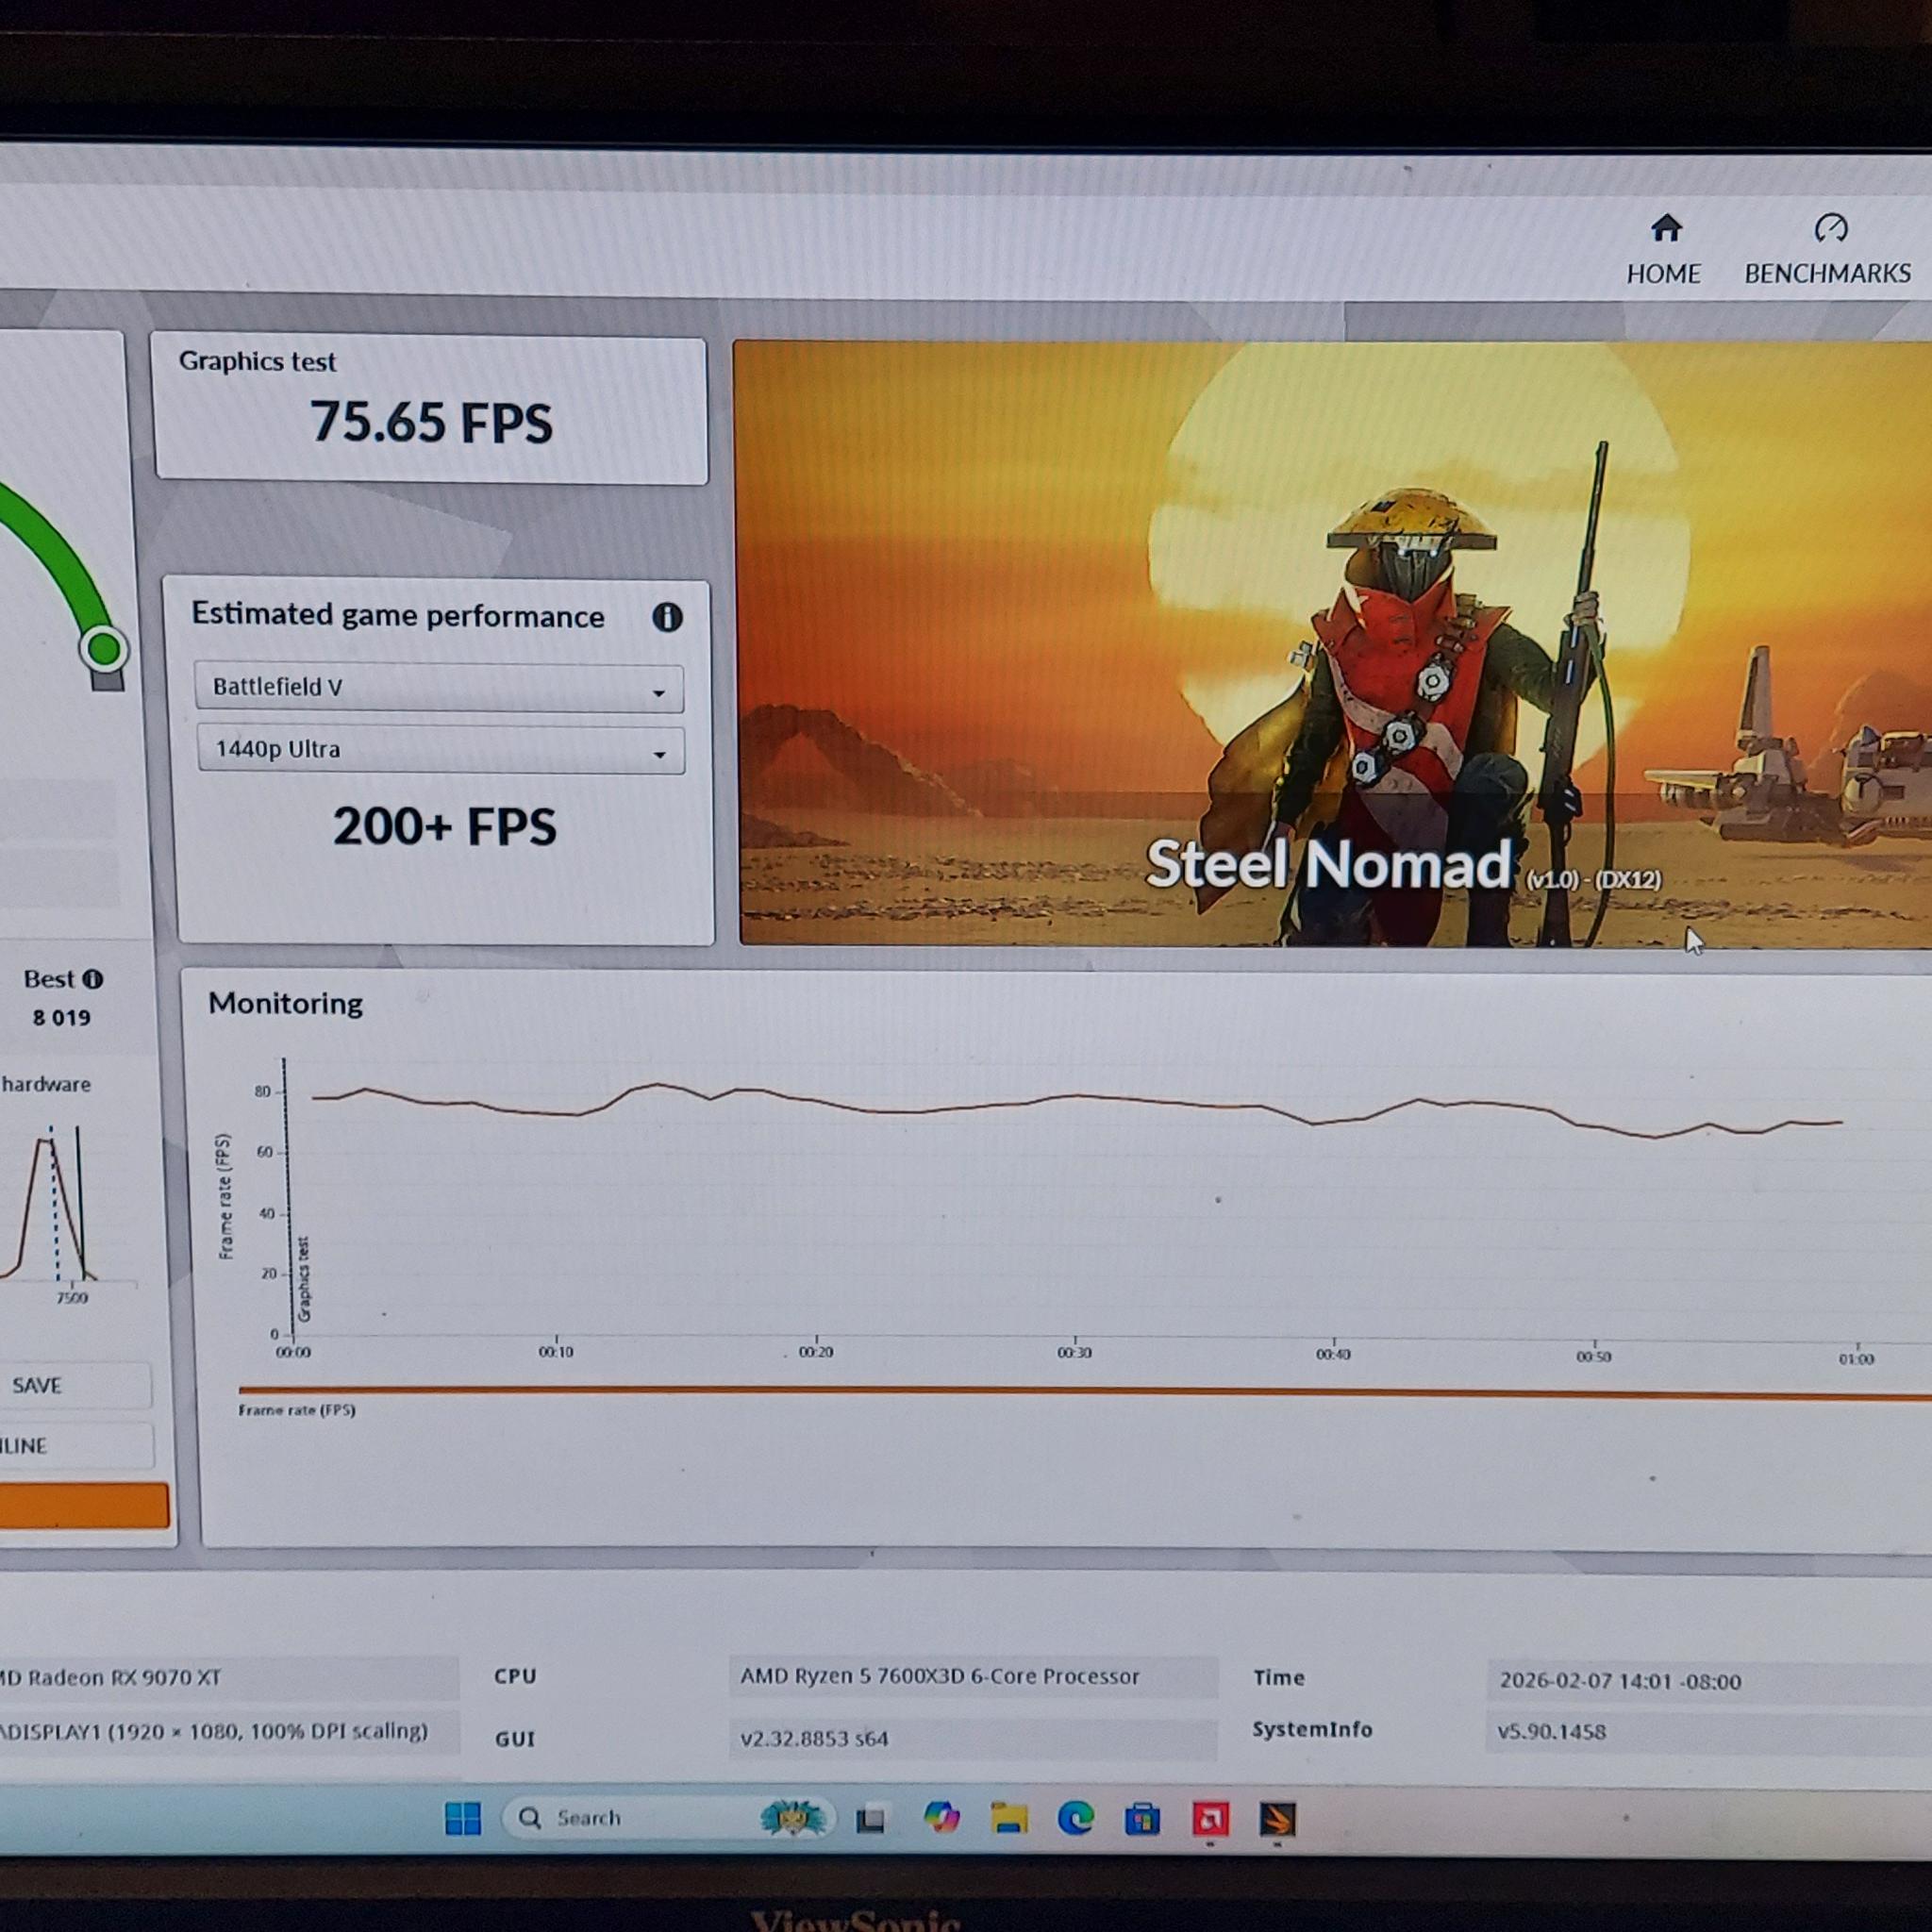Viewport: 1932px width, 1932px height.
Task: Open File Explorer from the taskbar
Action: pos(1009,1818)
